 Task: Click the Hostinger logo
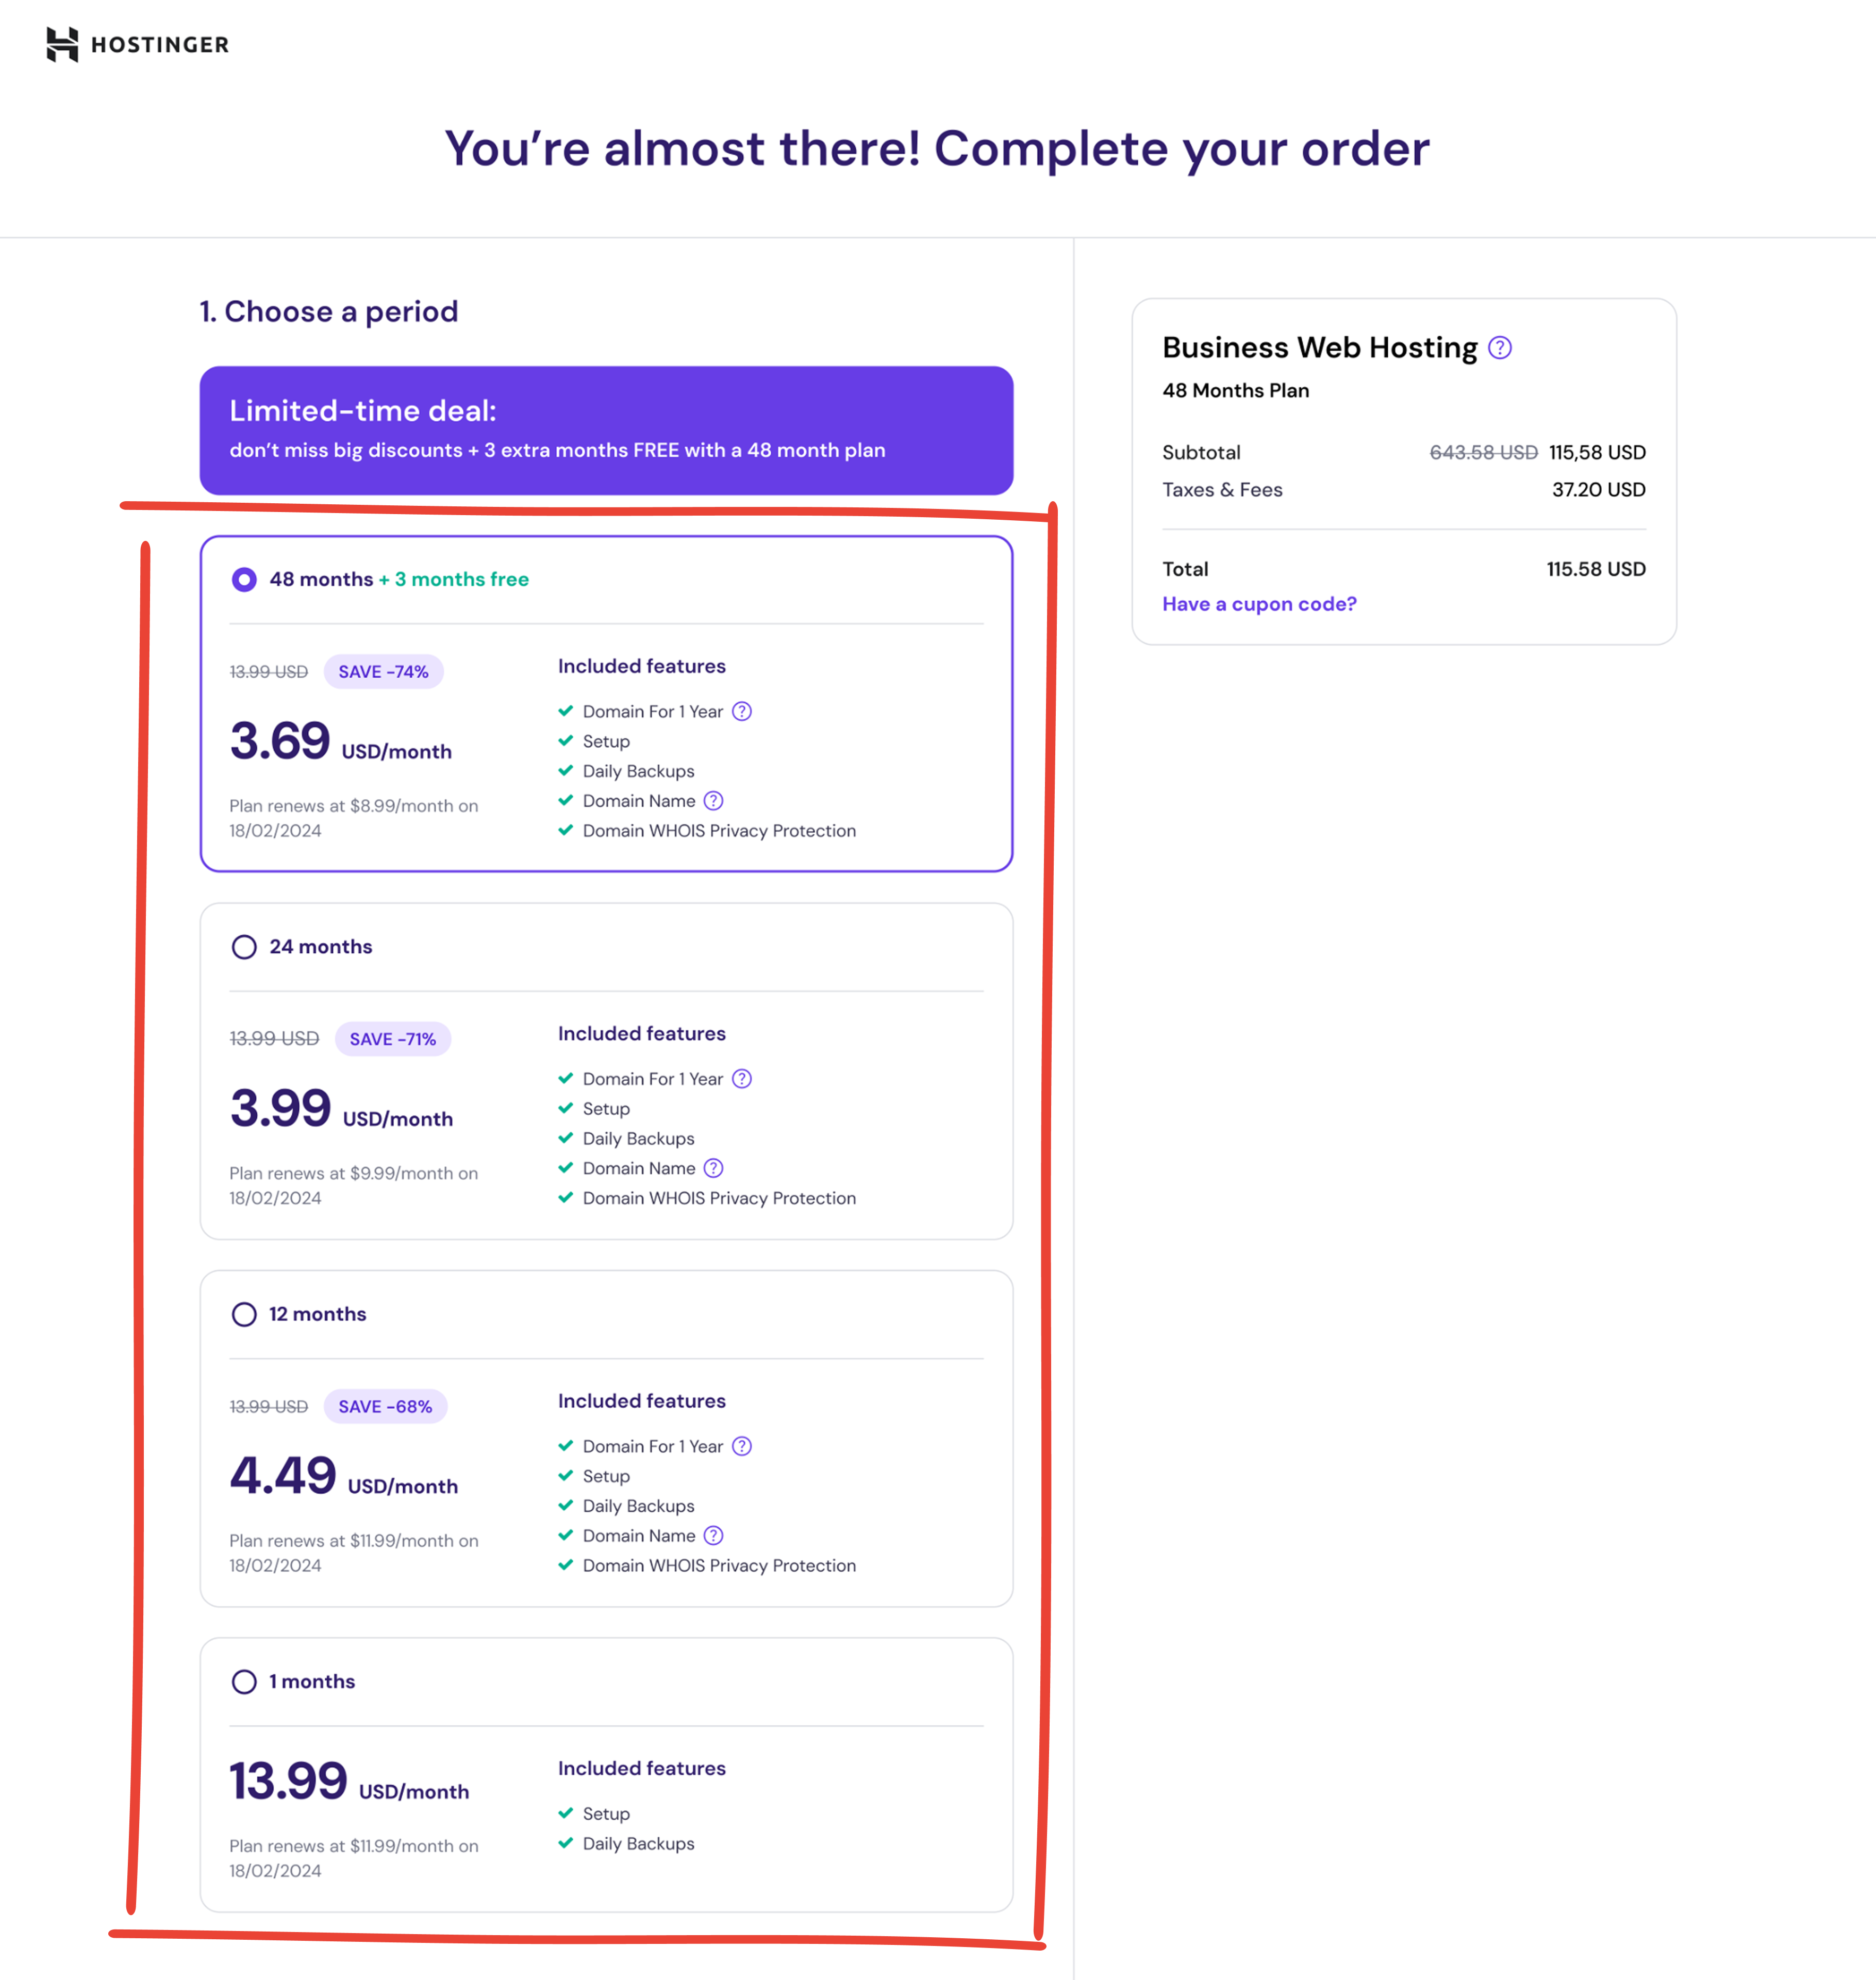point(138,44)
